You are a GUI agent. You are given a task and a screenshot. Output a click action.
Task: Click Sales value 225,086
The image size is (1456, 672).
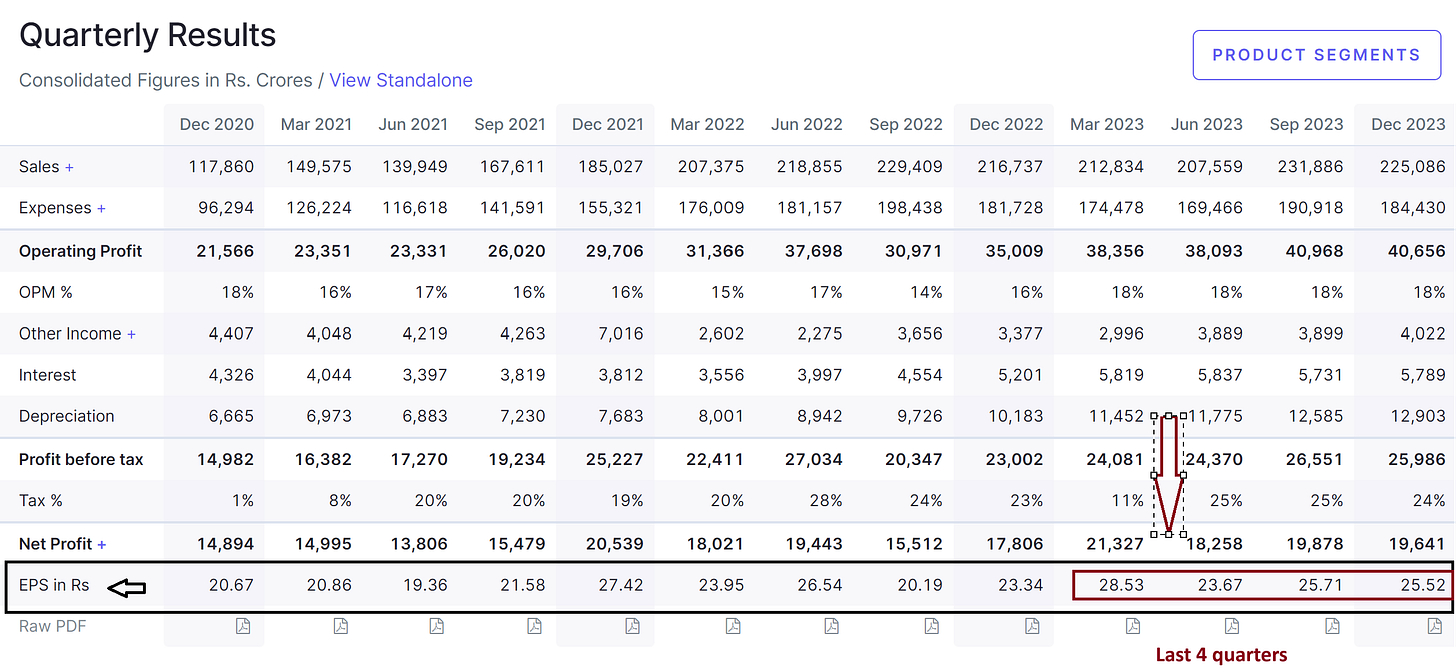pyautogui.click(x=1412, y=167)
